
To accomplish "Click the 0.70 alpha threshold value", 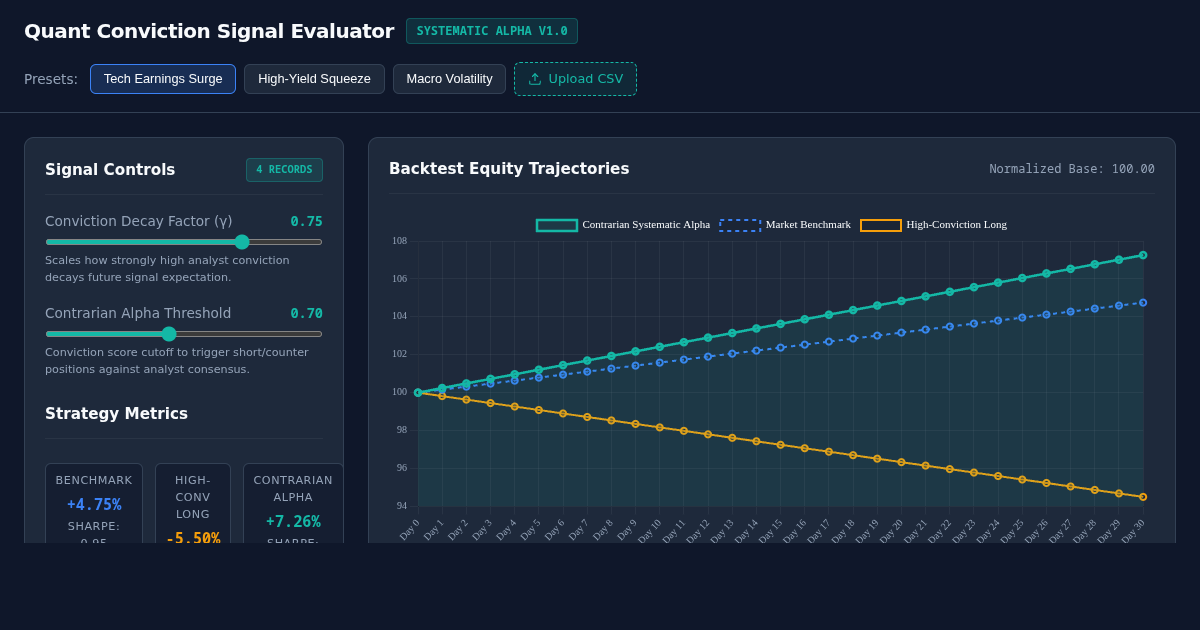I will [306, 313].
